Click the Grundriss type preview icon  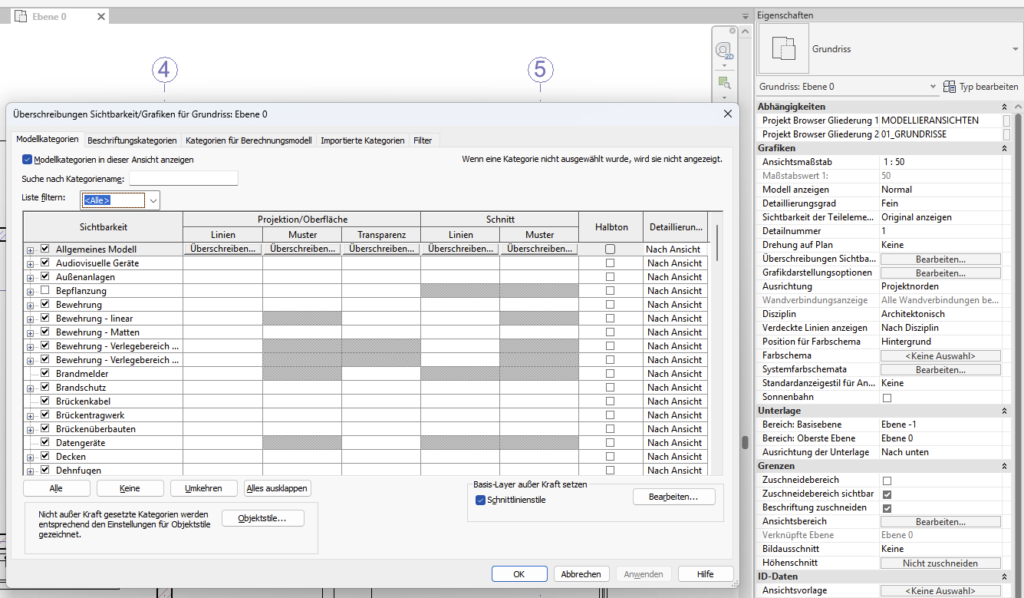[x=783, y=47]
